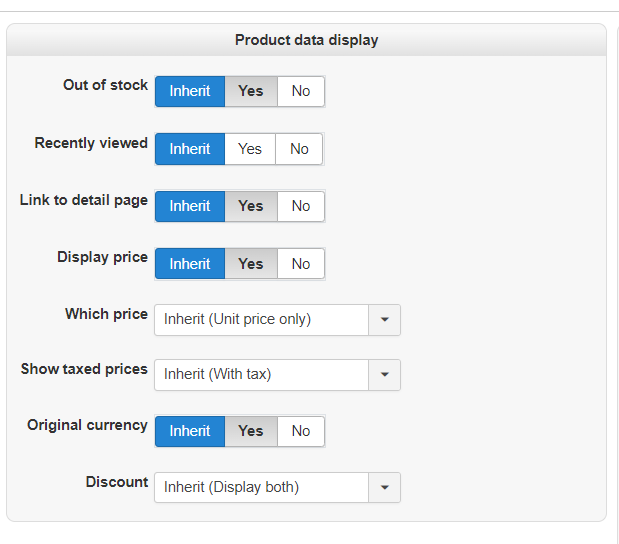Expand the Show taxed prices dropdown arrow

[x=384, y=375]
